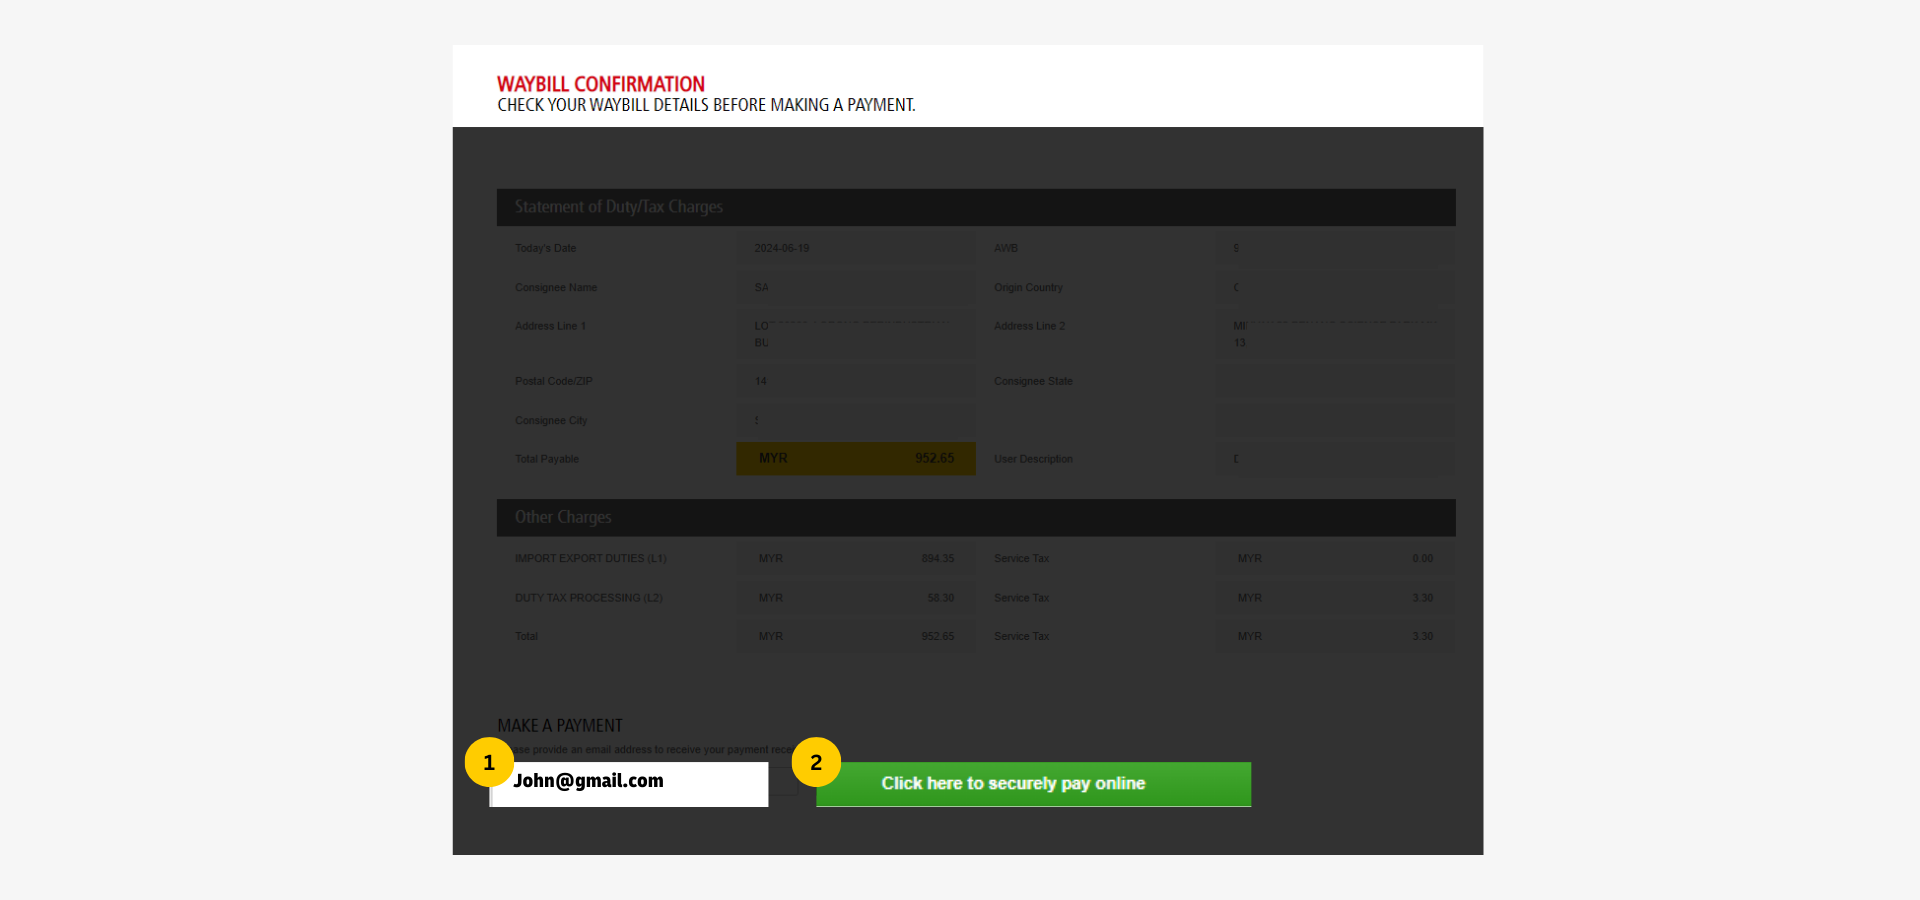This screenshot has height=900, width=1920.
Task: Click the 3.30 Service Tax amount in Total row
Action: point(1423,637)
